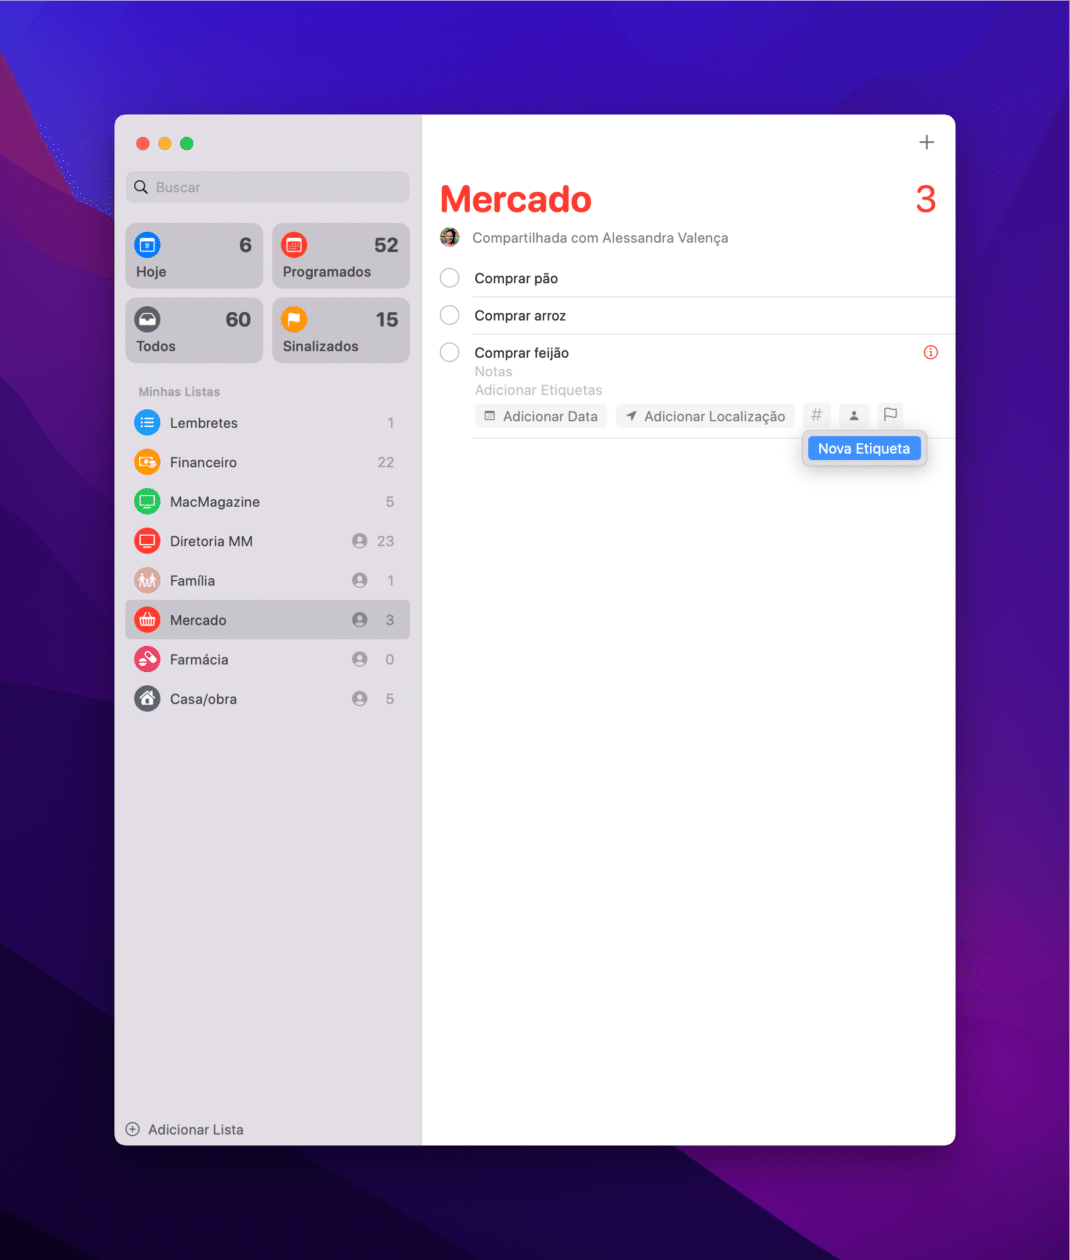Viewport: 1070px width, 1260px height.
Task: Mark Comprar pão as completed
Action: click(x=449, y=277)
